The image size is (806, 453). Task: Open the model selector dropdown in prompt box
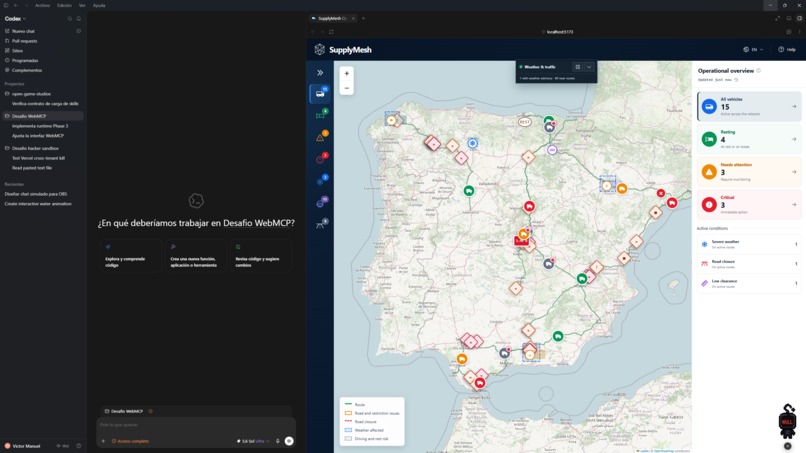[x=253, y=441]
